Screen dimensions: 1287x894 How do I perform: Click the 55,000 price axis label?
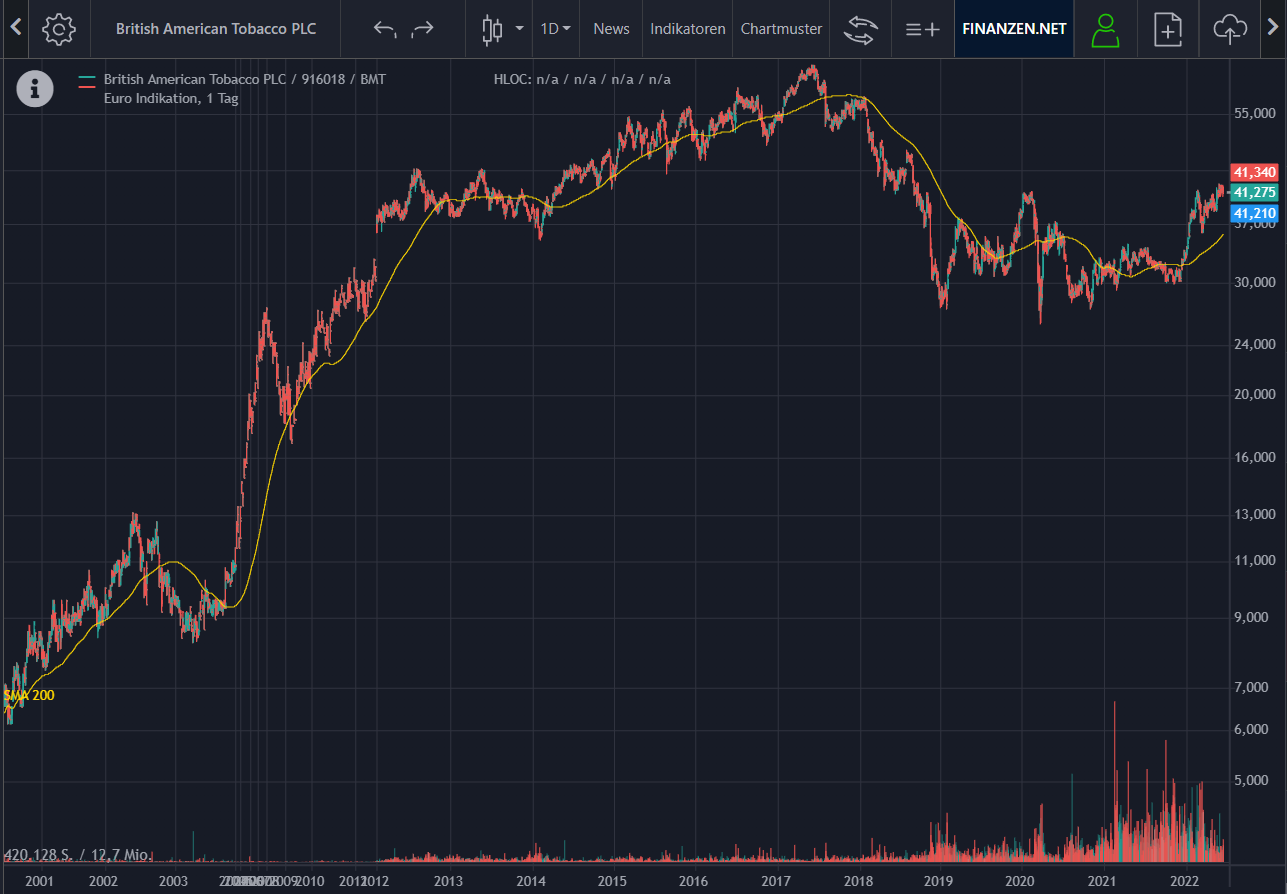click(x=1254, y=114)
